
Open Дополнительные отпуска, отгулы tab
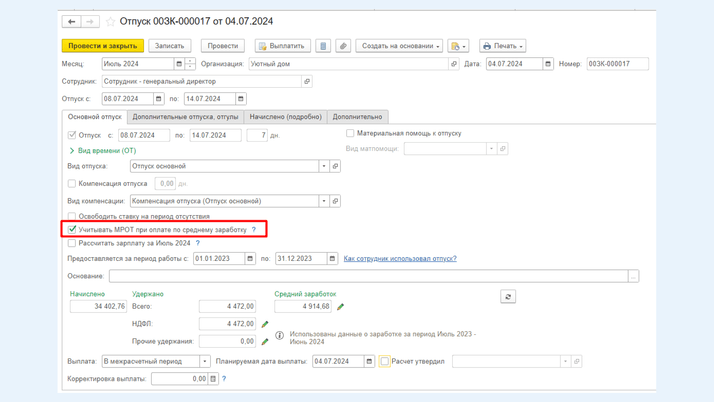pyautogui.click(x=185, y=117)
